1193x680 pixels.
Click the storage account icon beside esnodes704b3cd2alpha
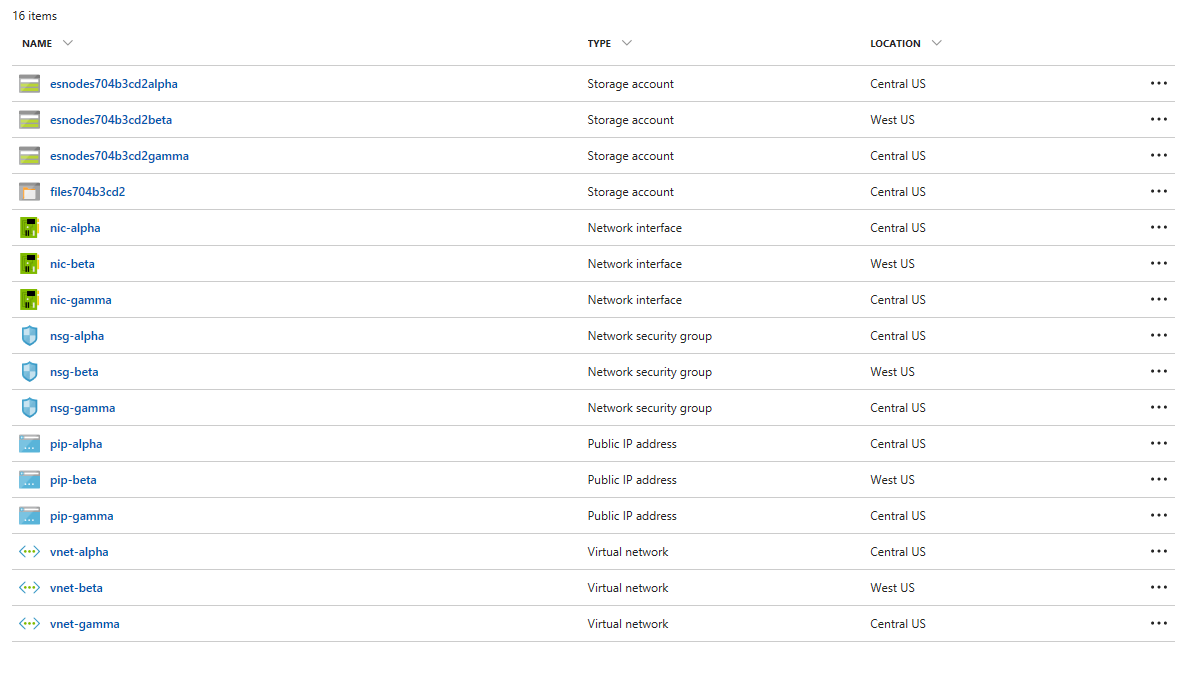click(29, 84)
